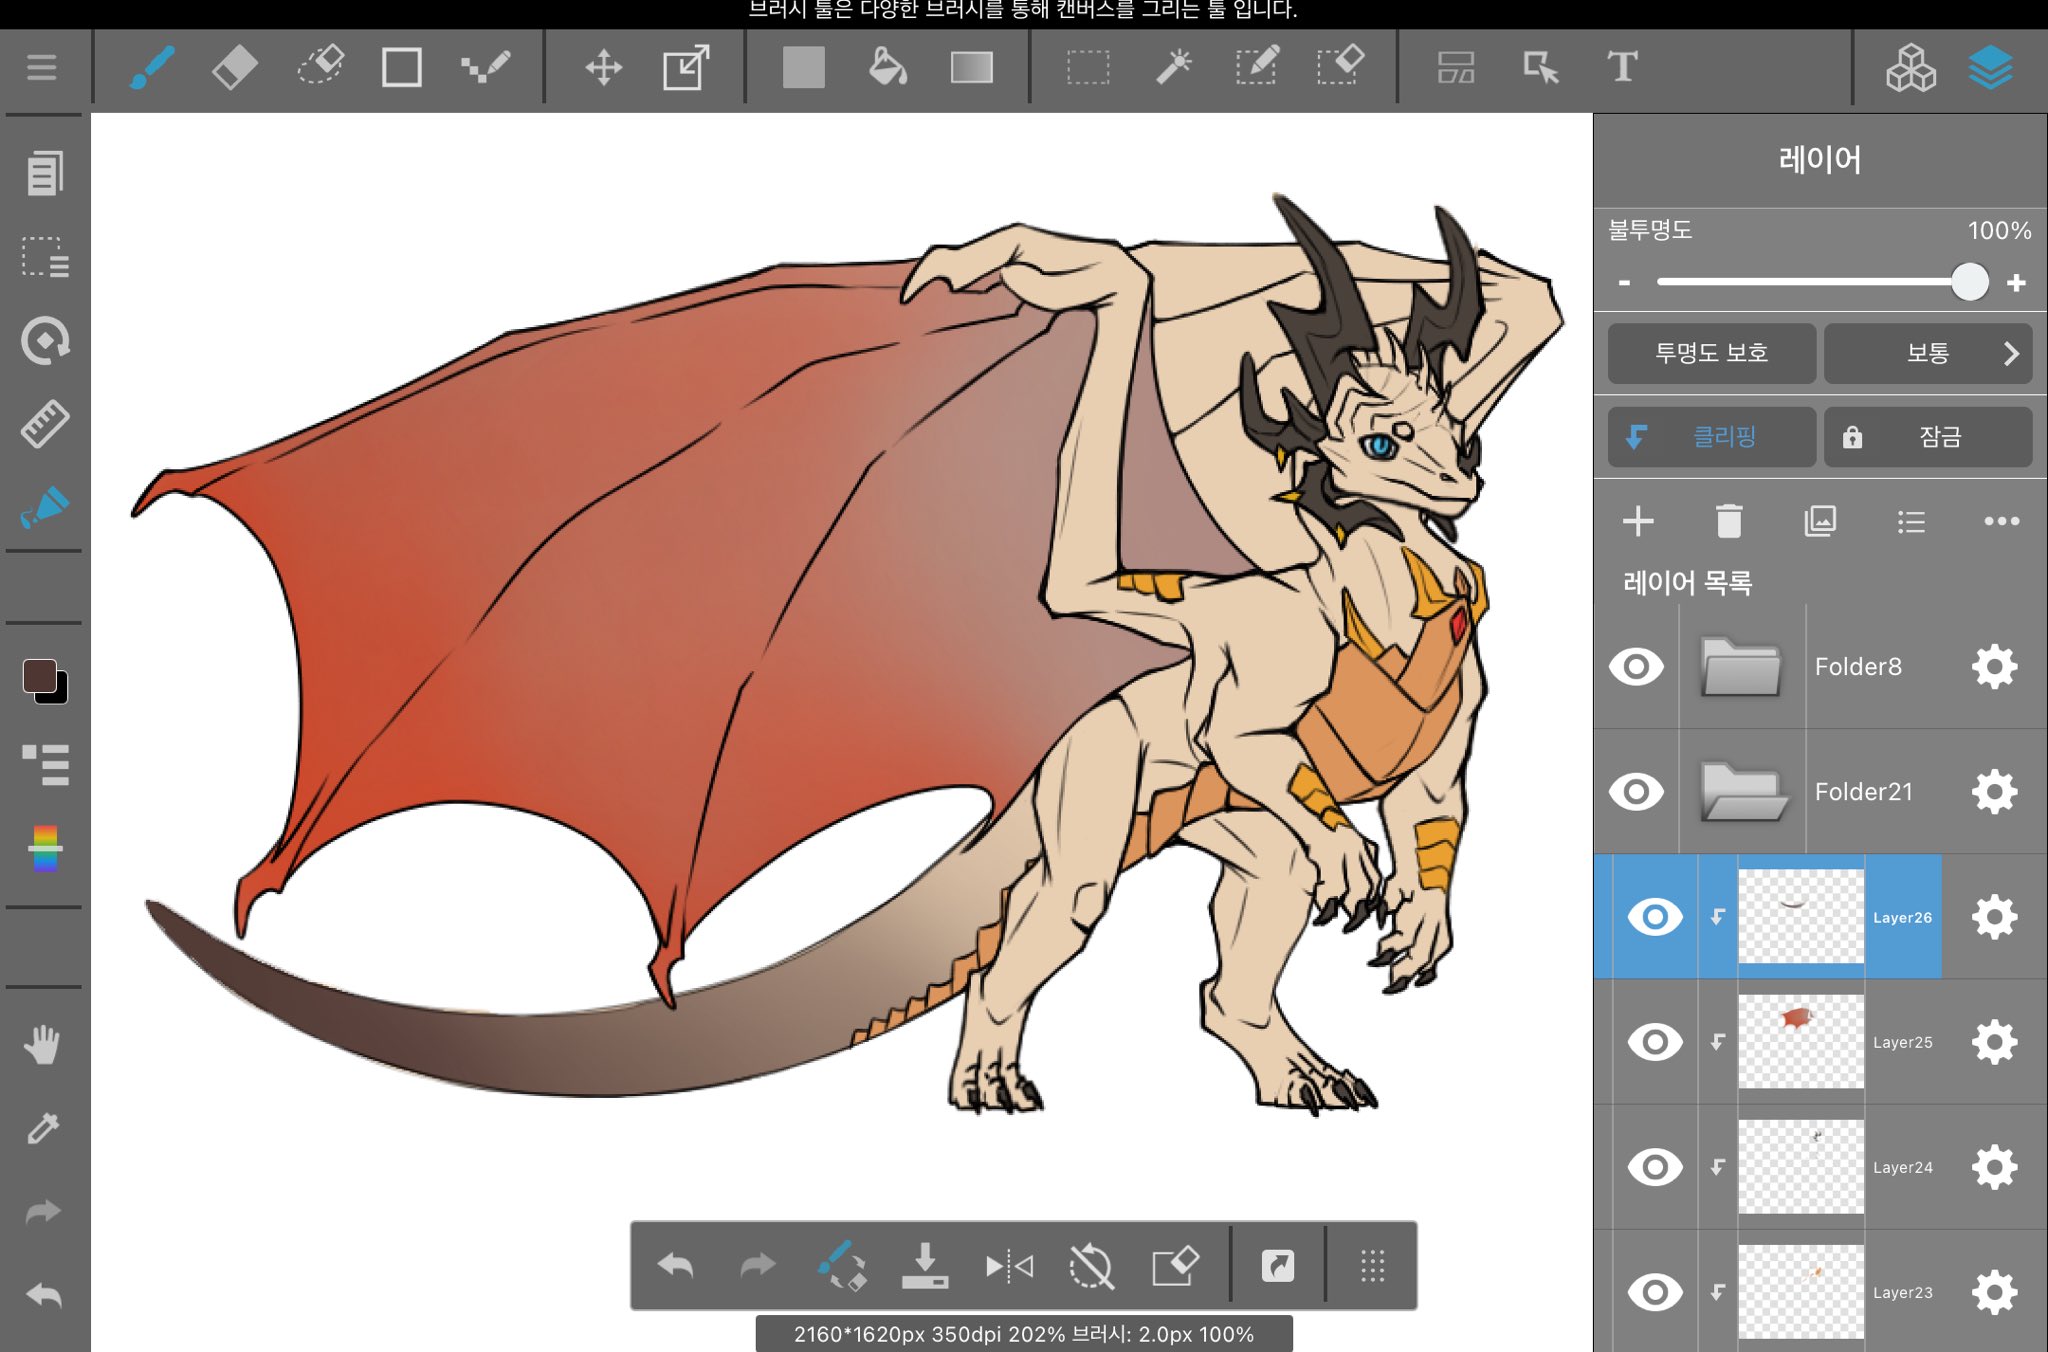
Task: Expand the Folder21 layer folder
Action: click(x=1742, y=791)
